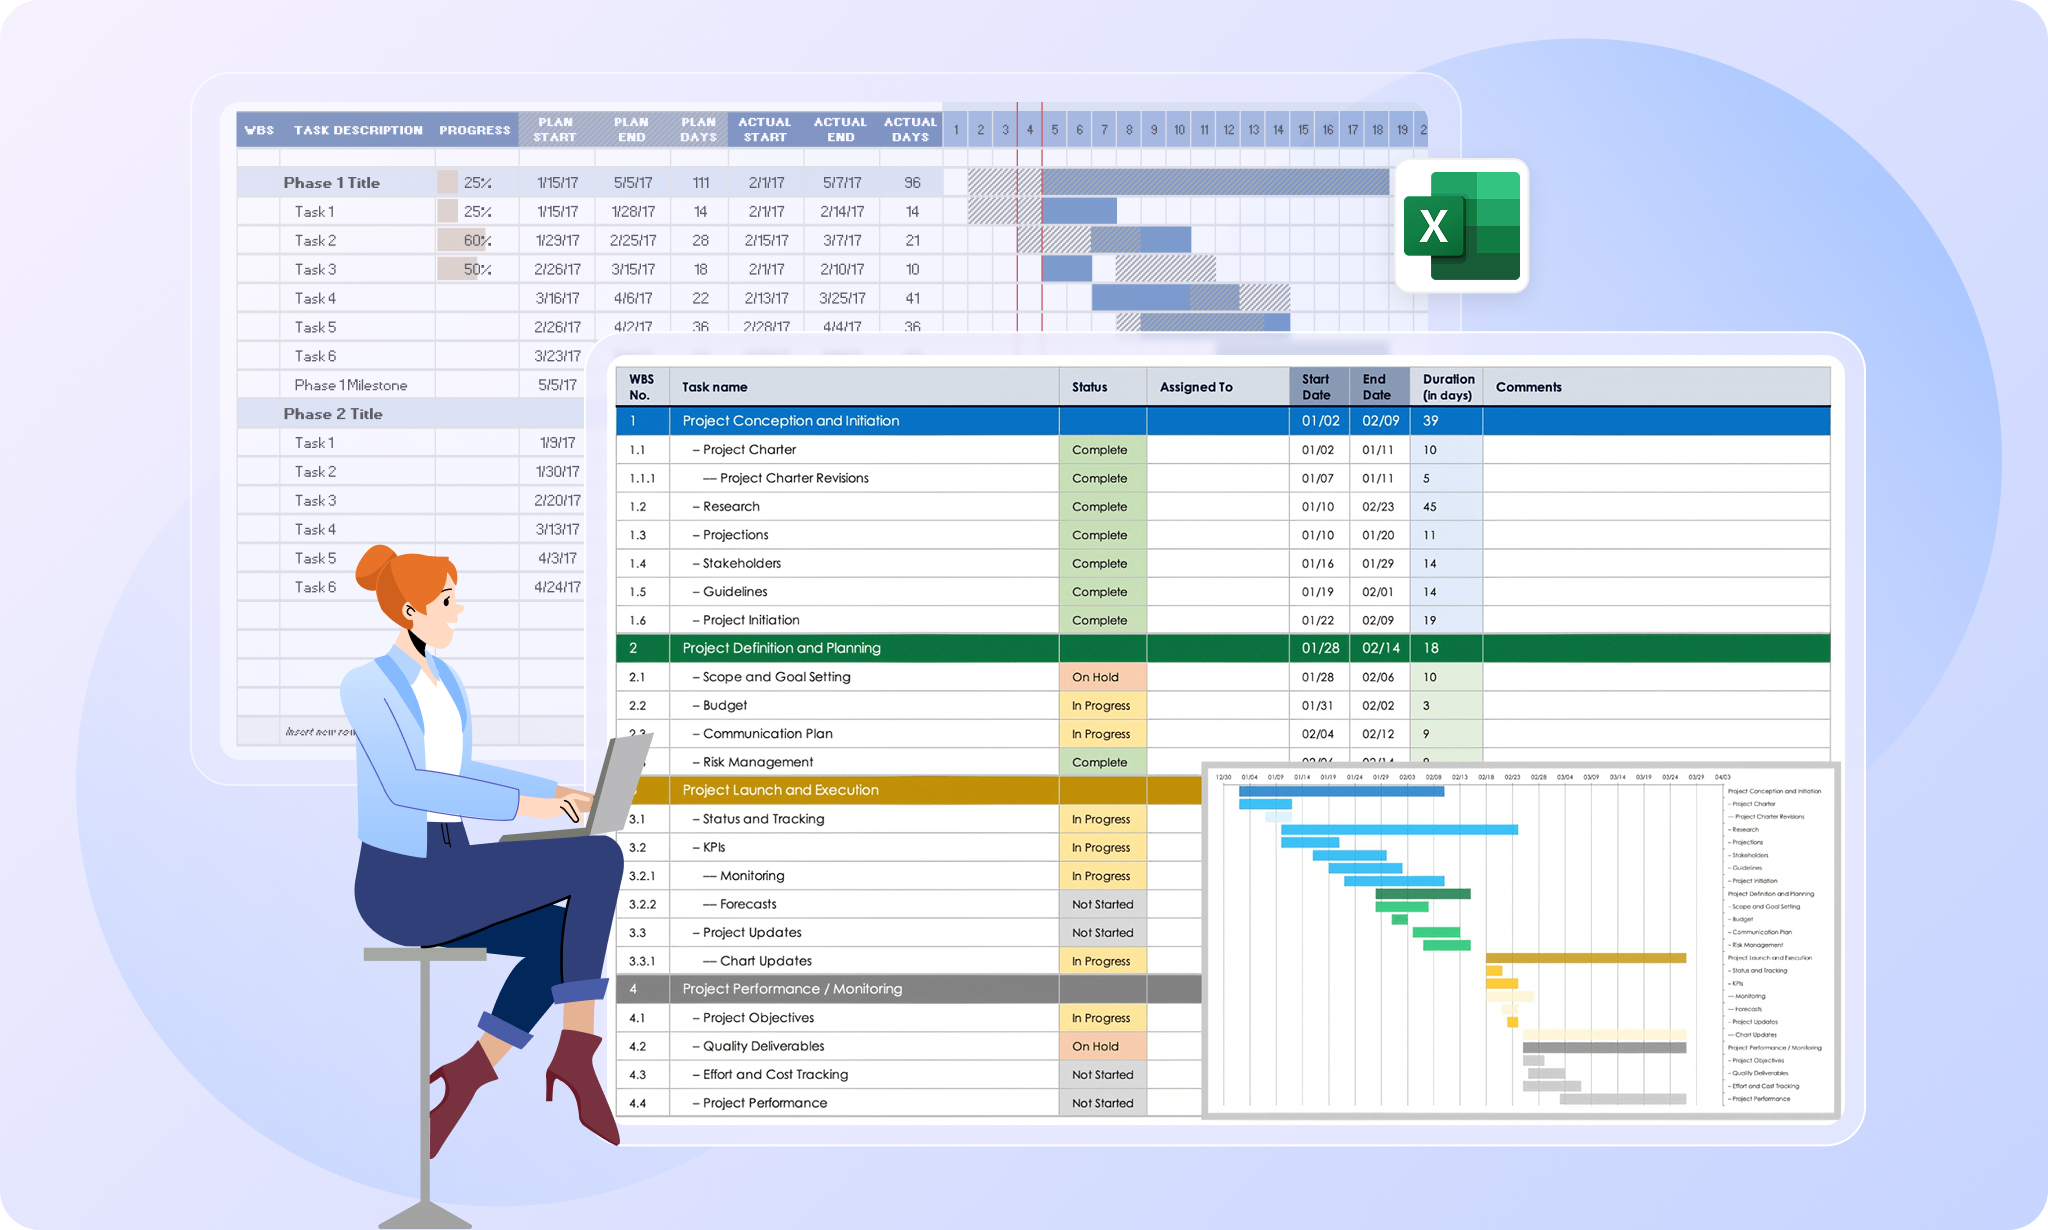Select the green Project Definition and Planning row
Viewport: 2048px width, 1230px height.
coord(1223,648)
